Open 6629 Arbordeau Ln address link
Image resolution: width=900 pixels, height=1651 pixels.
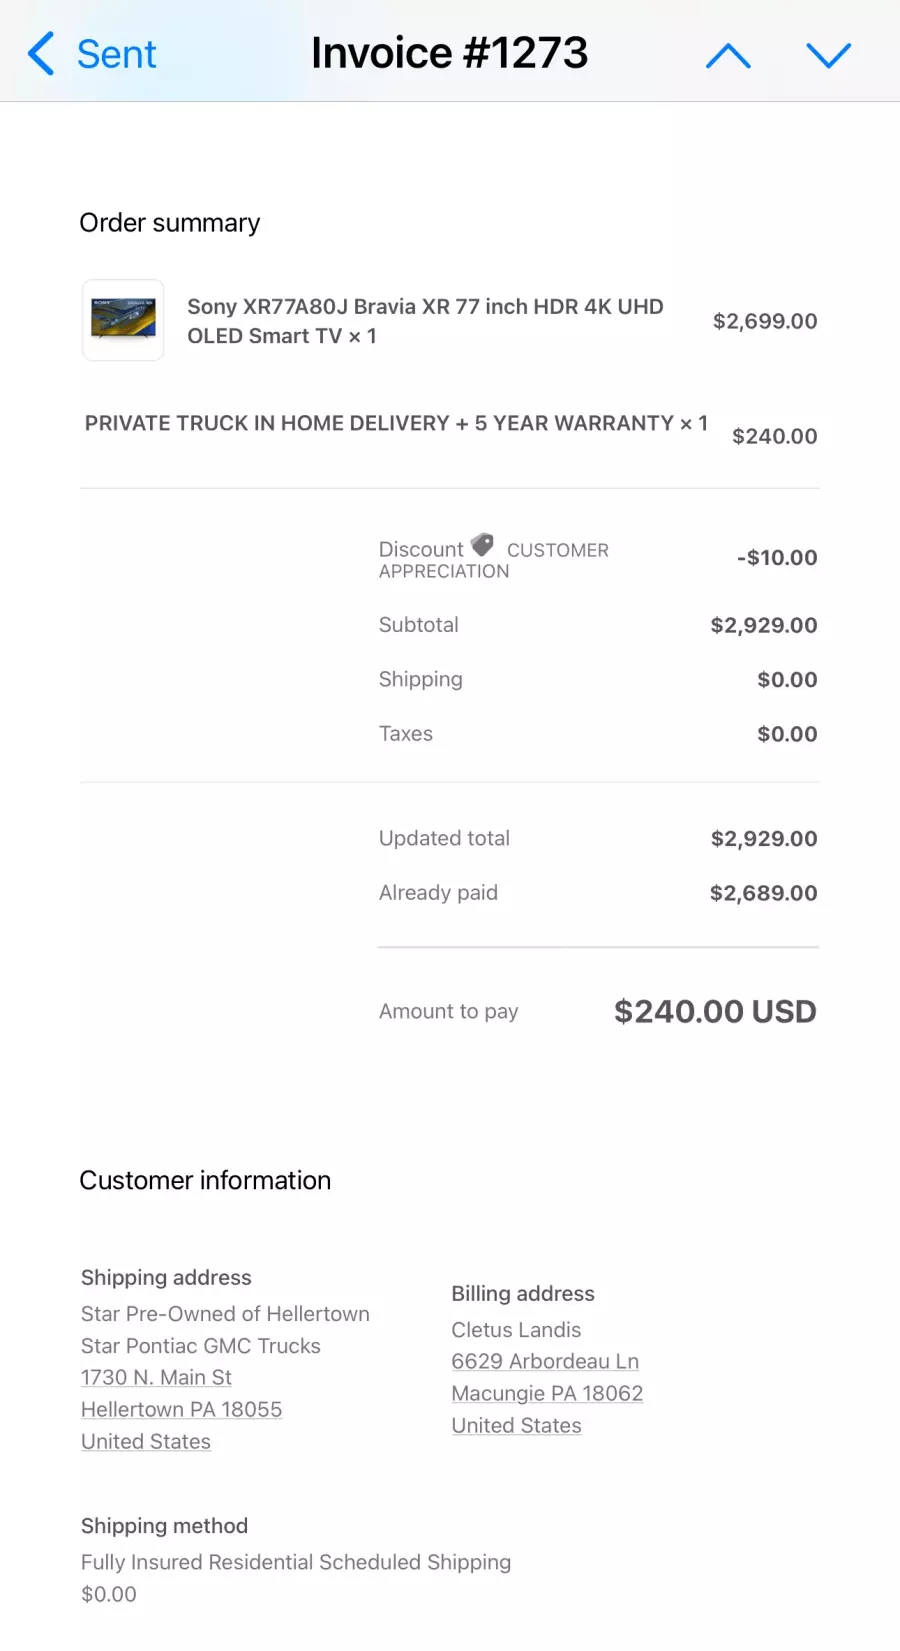click(x=545, y=1361)
